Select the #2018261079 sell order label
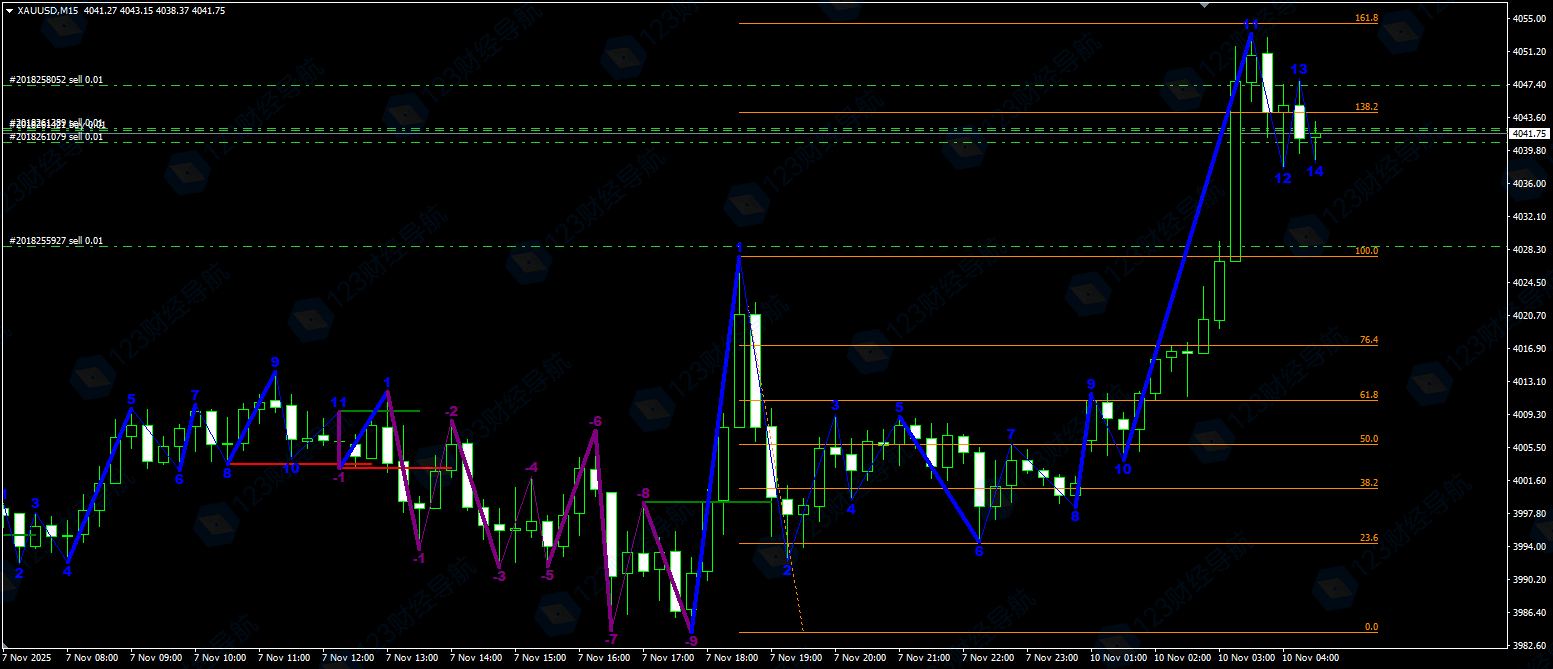Viewport: 1553px width, 669px height. (56, 137)
